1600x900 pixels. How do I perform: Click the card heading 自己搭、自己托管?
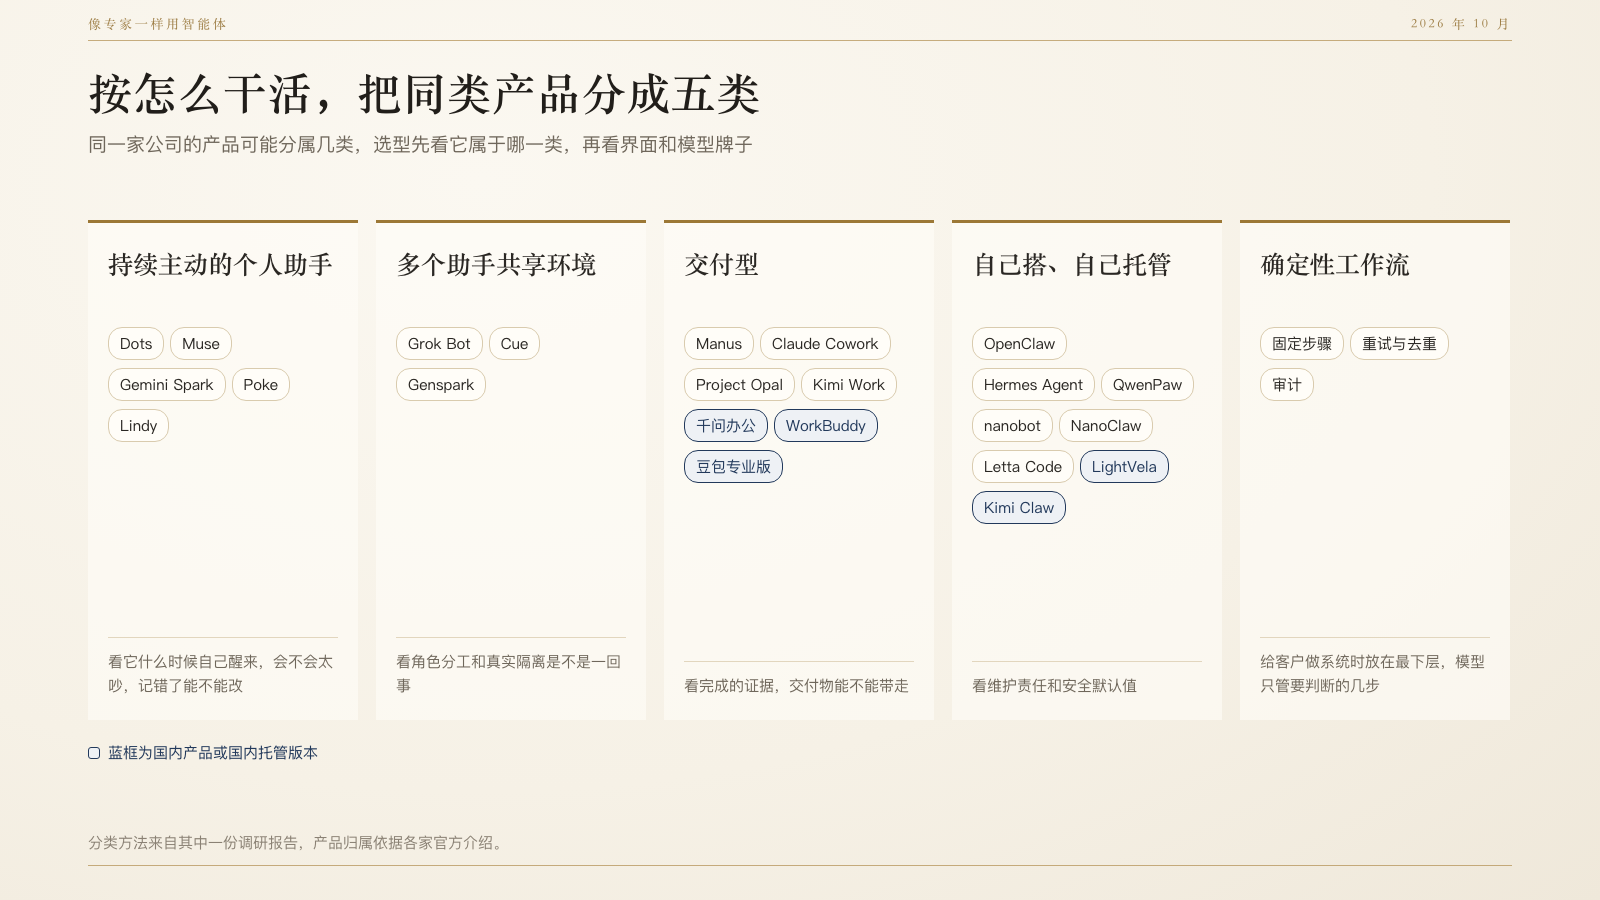[x=1071, y=265]
